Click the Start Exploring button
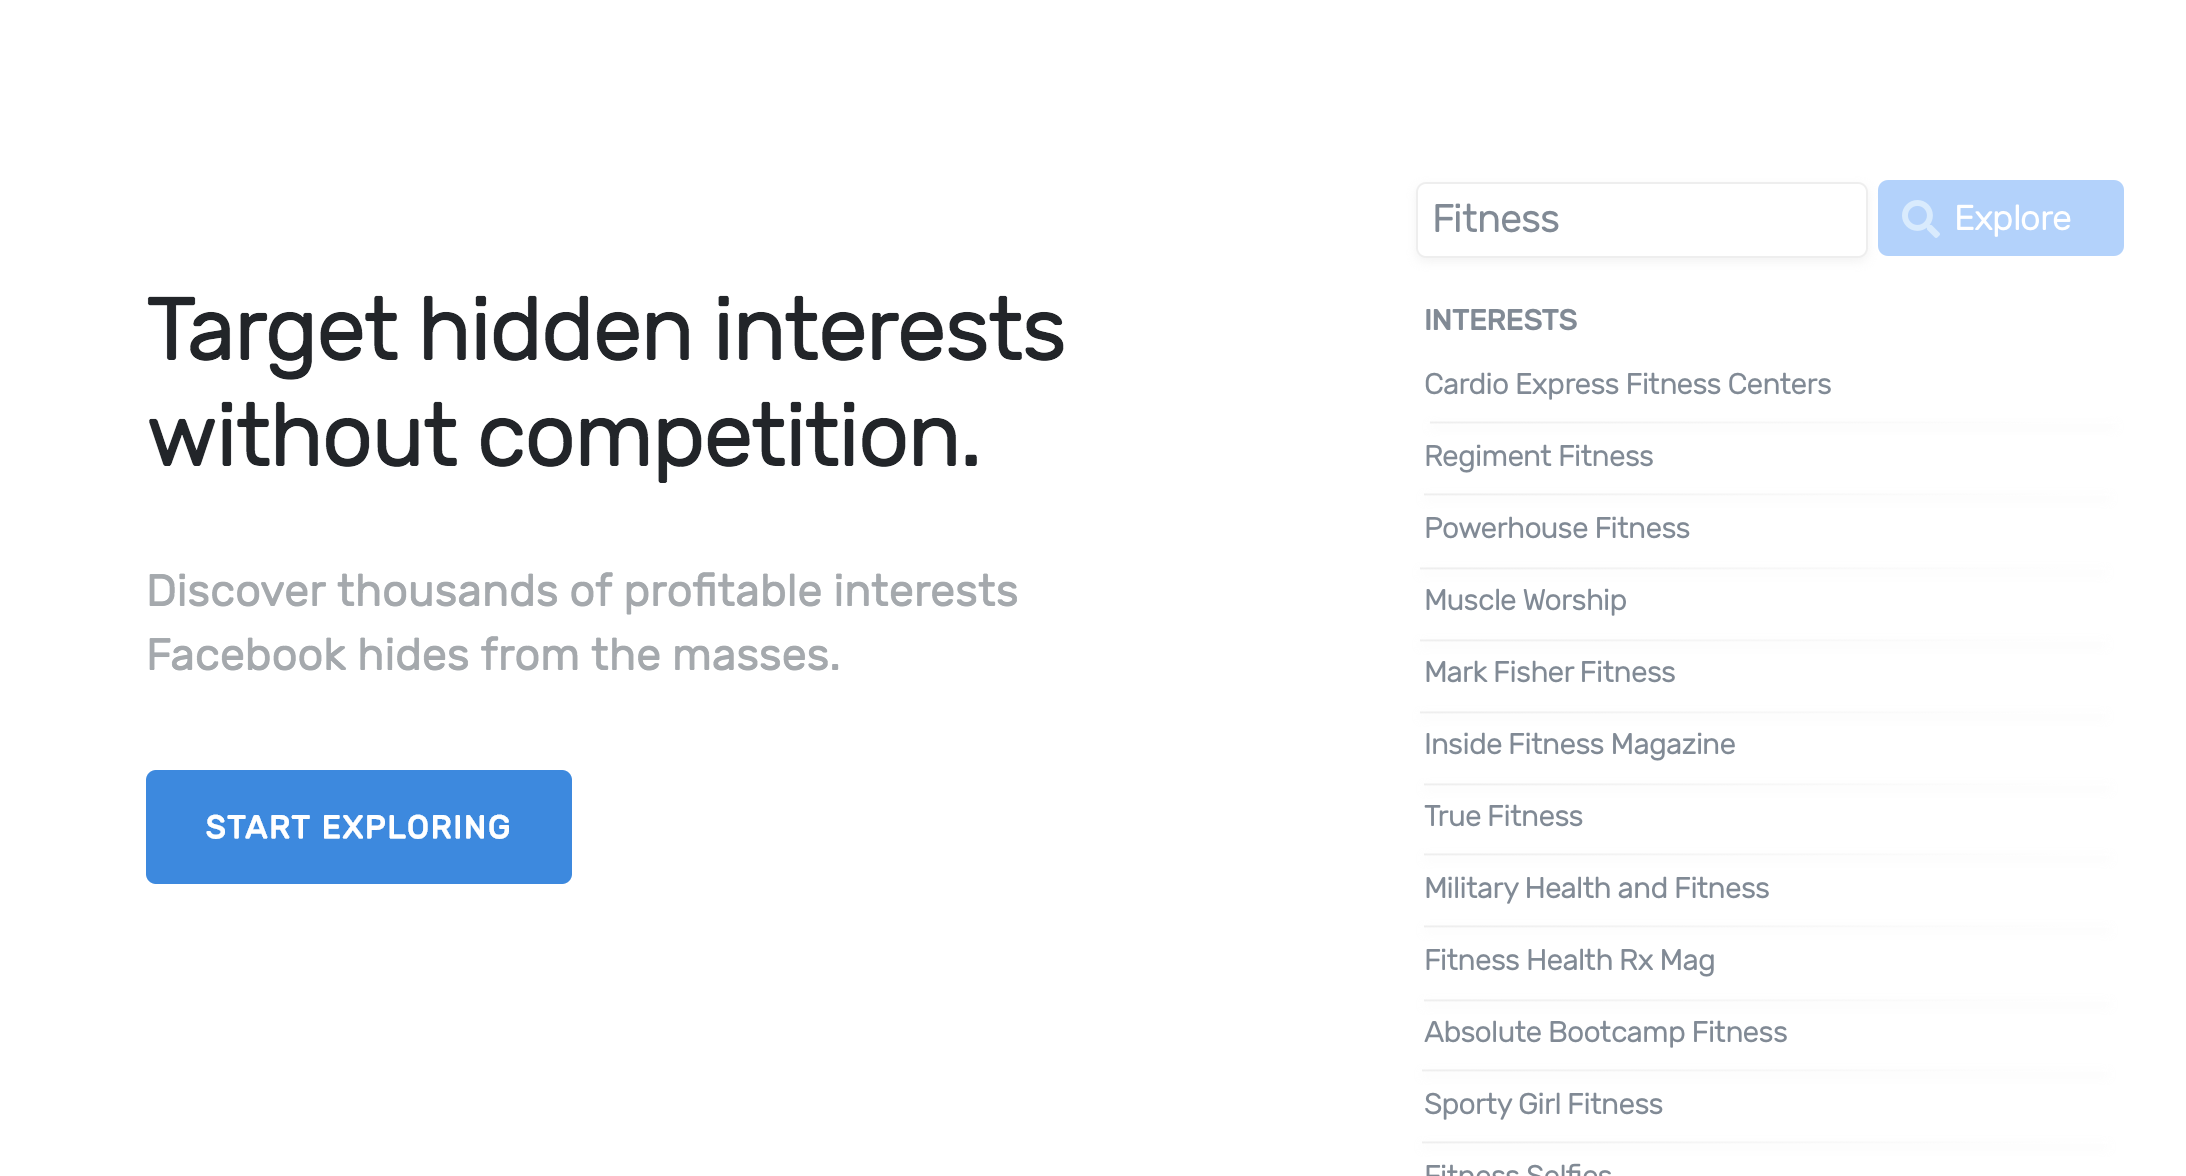 [358, 826]
